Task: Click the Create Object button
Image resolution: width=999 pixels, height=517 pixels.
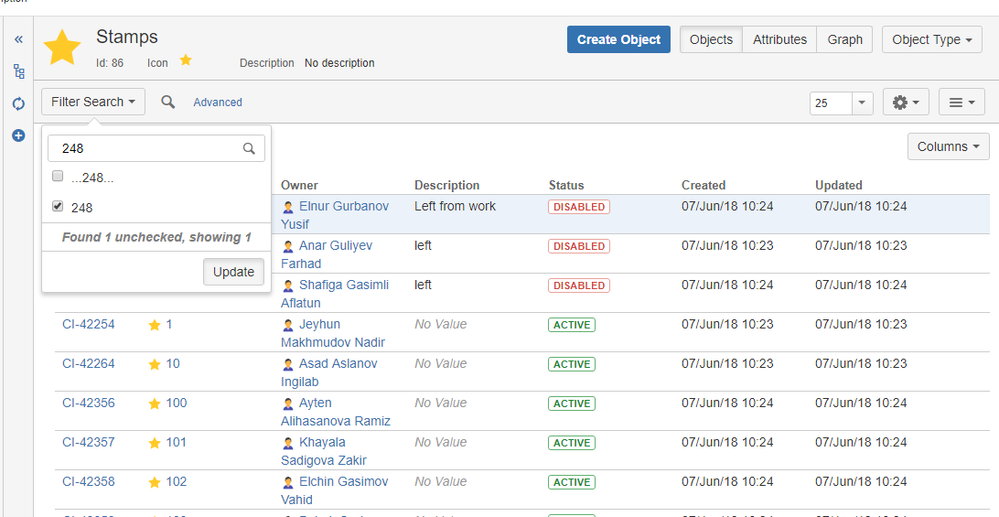Action: [619, 40]
